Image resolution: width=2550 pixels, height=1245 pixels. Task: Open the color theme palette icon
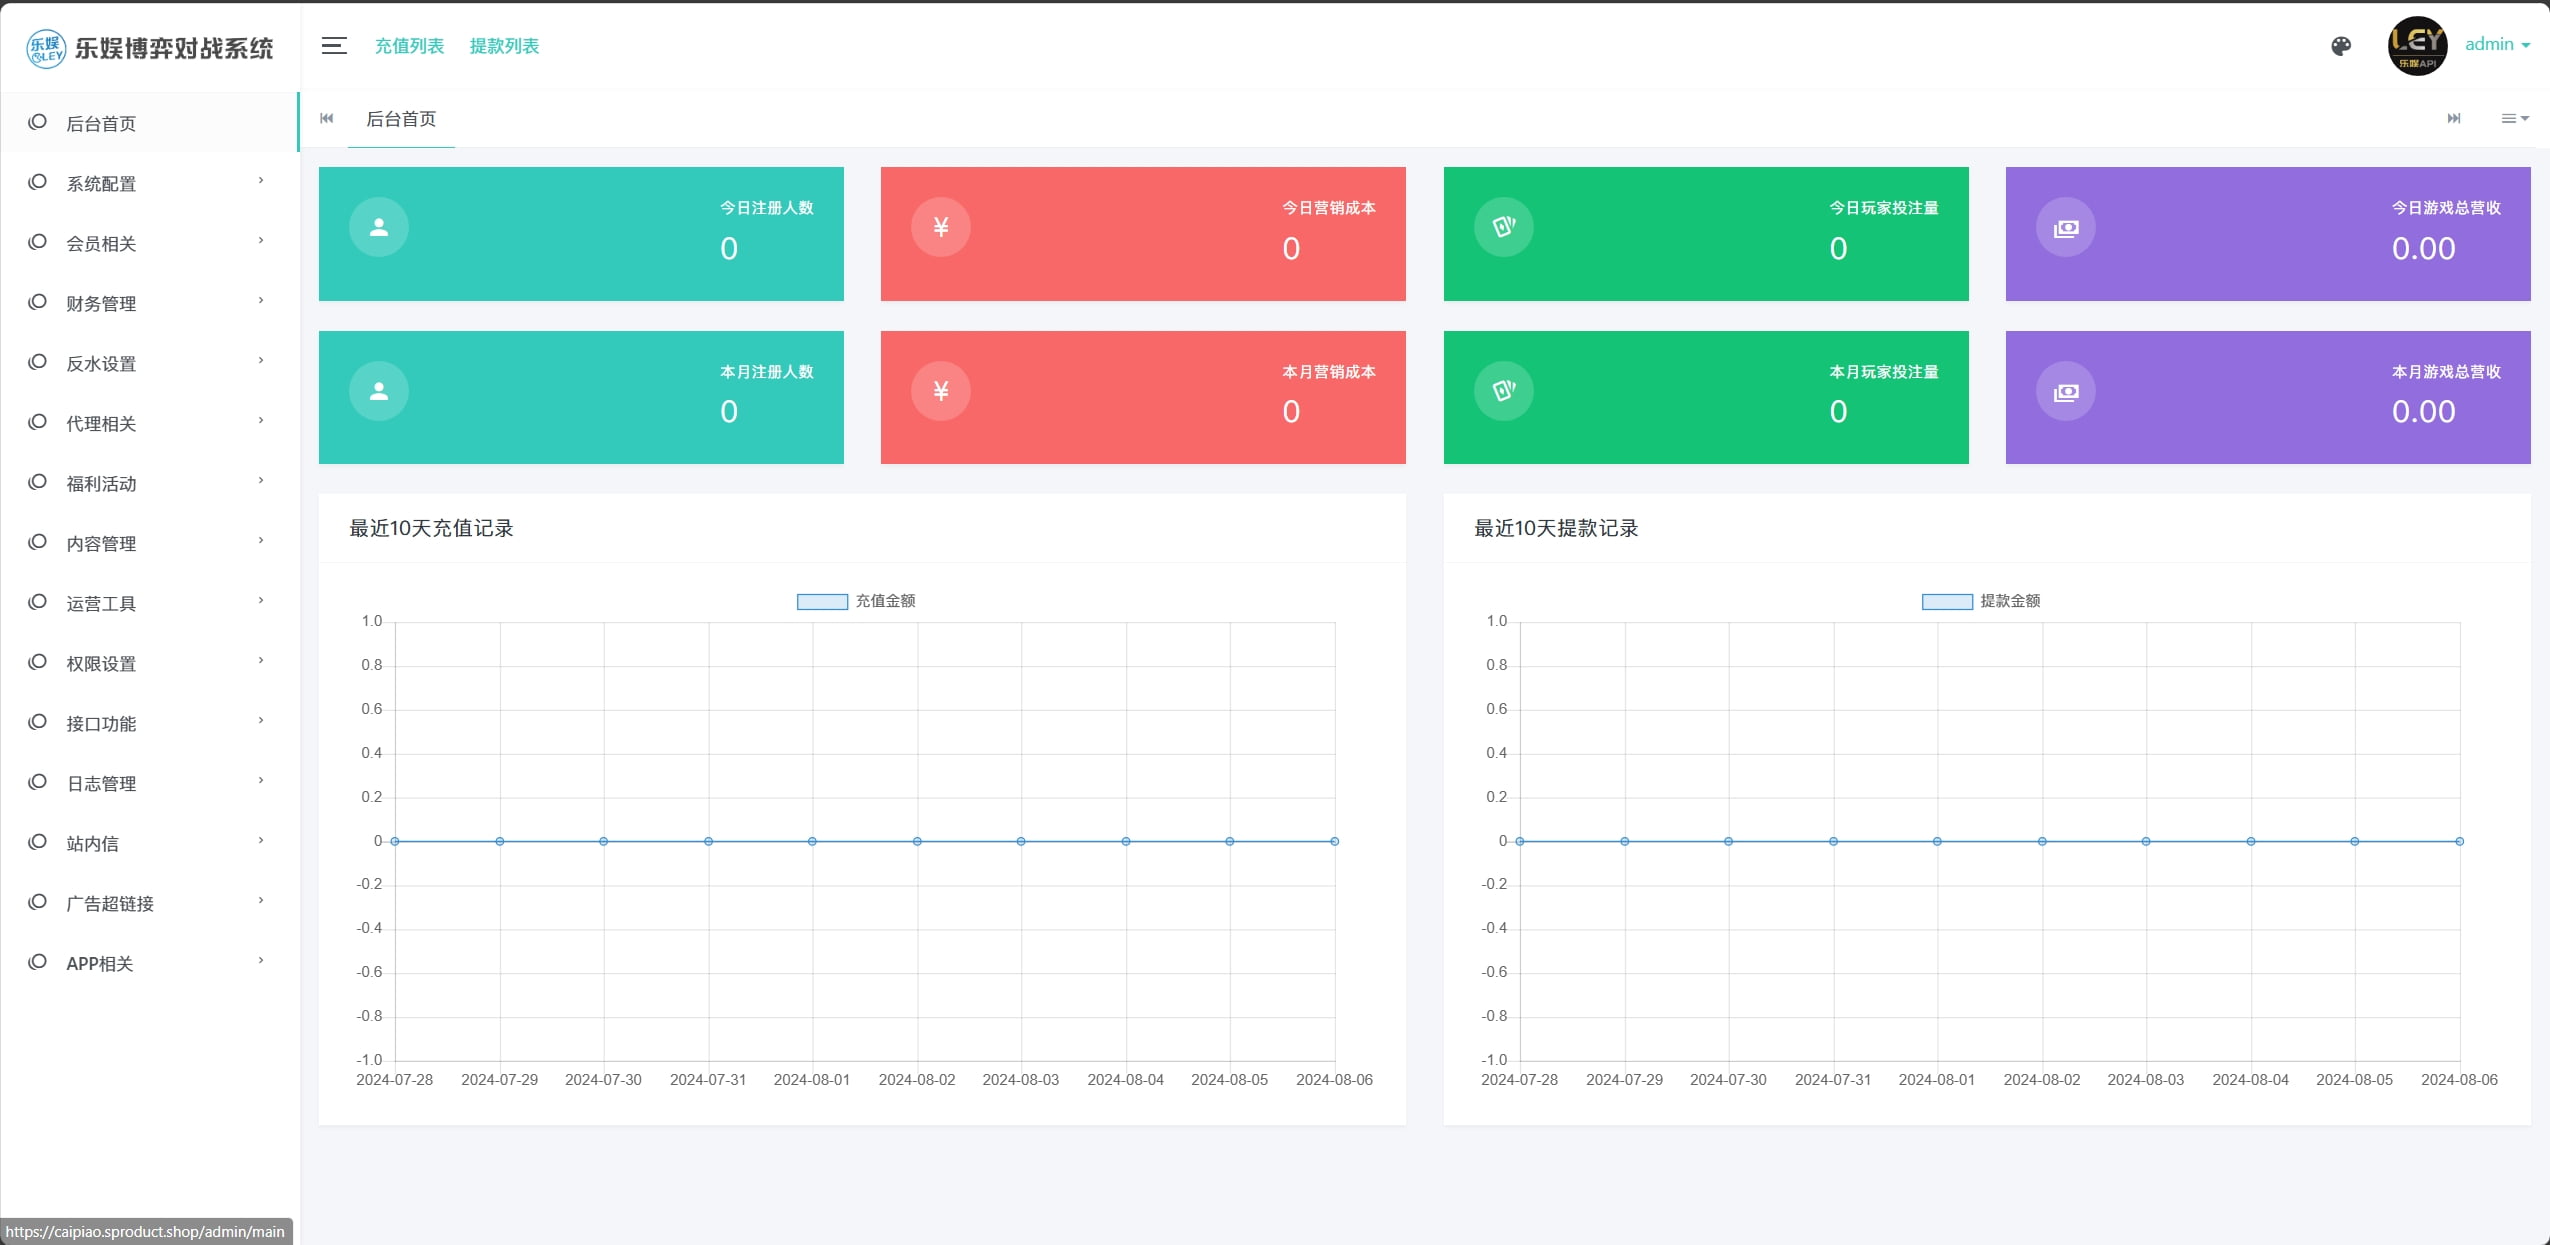tap(2341, 46)
